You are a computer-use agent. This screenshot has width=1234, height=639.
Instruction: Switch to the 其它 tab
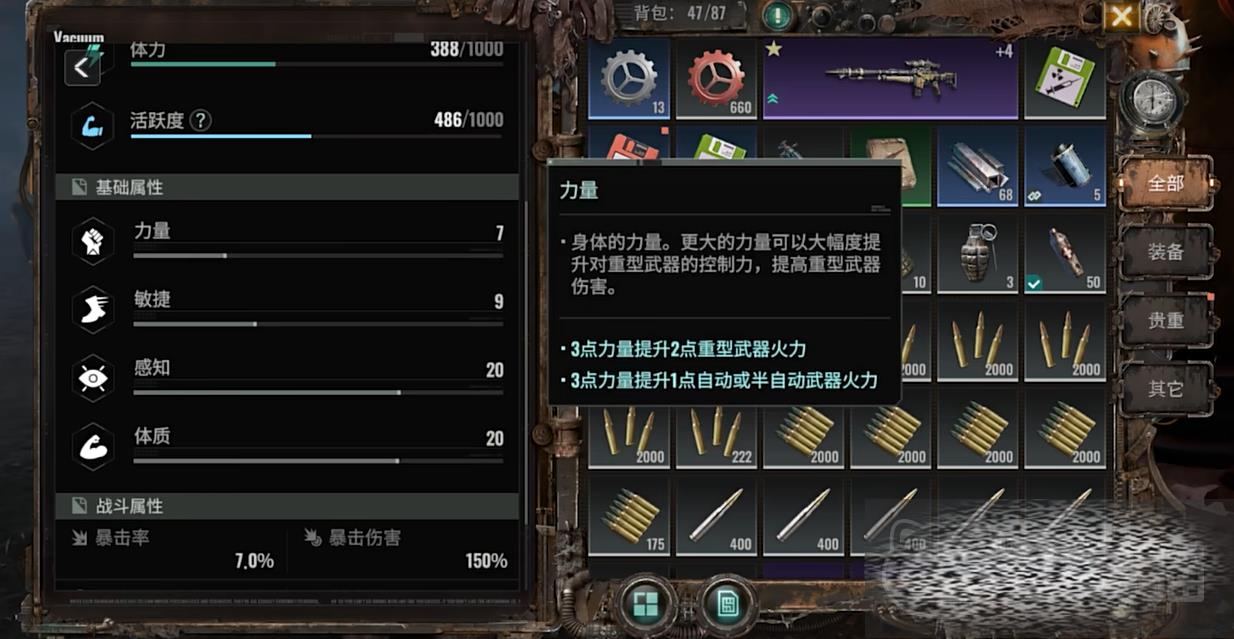click(x=1166, y=388)
